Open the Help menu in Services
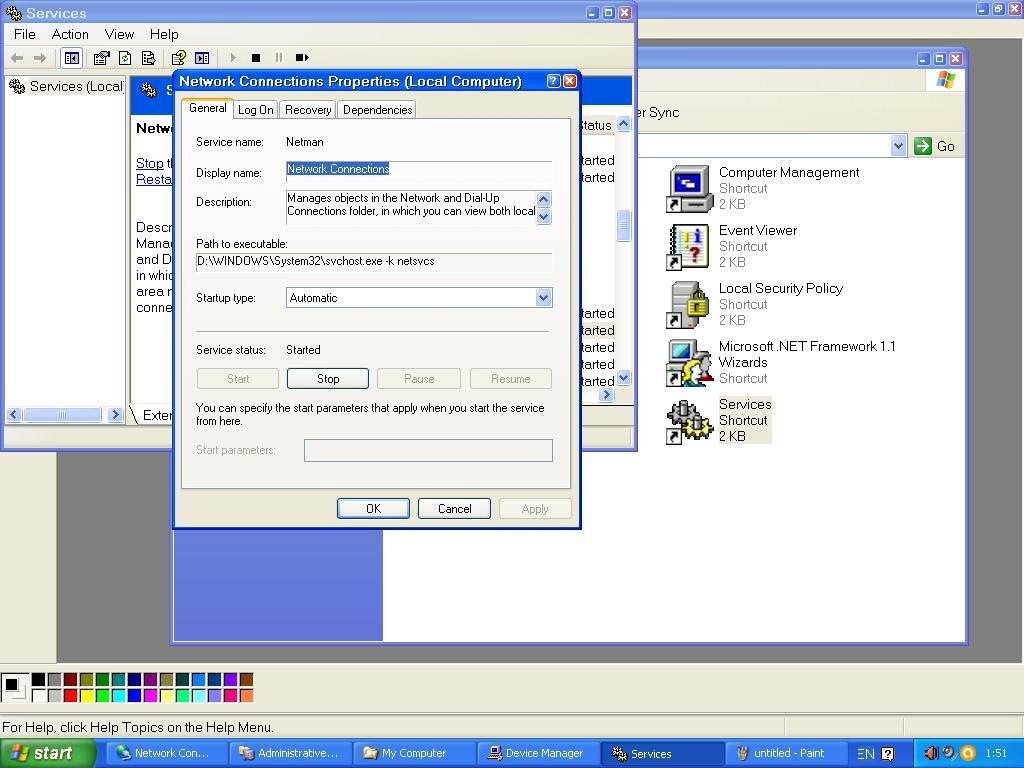The width and height of the screenshot is (1024, 768). (x=164, y=35)
